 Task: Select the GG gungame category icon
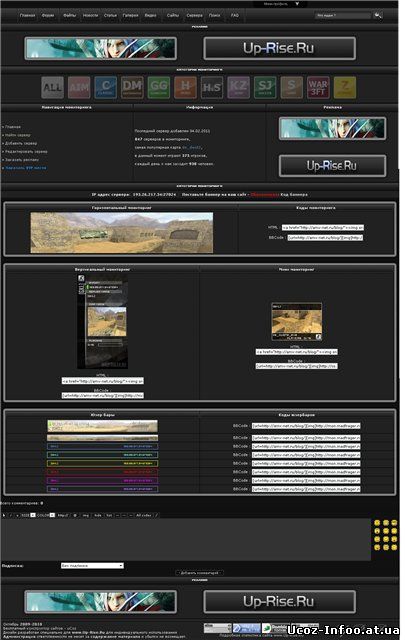[159, 87]
